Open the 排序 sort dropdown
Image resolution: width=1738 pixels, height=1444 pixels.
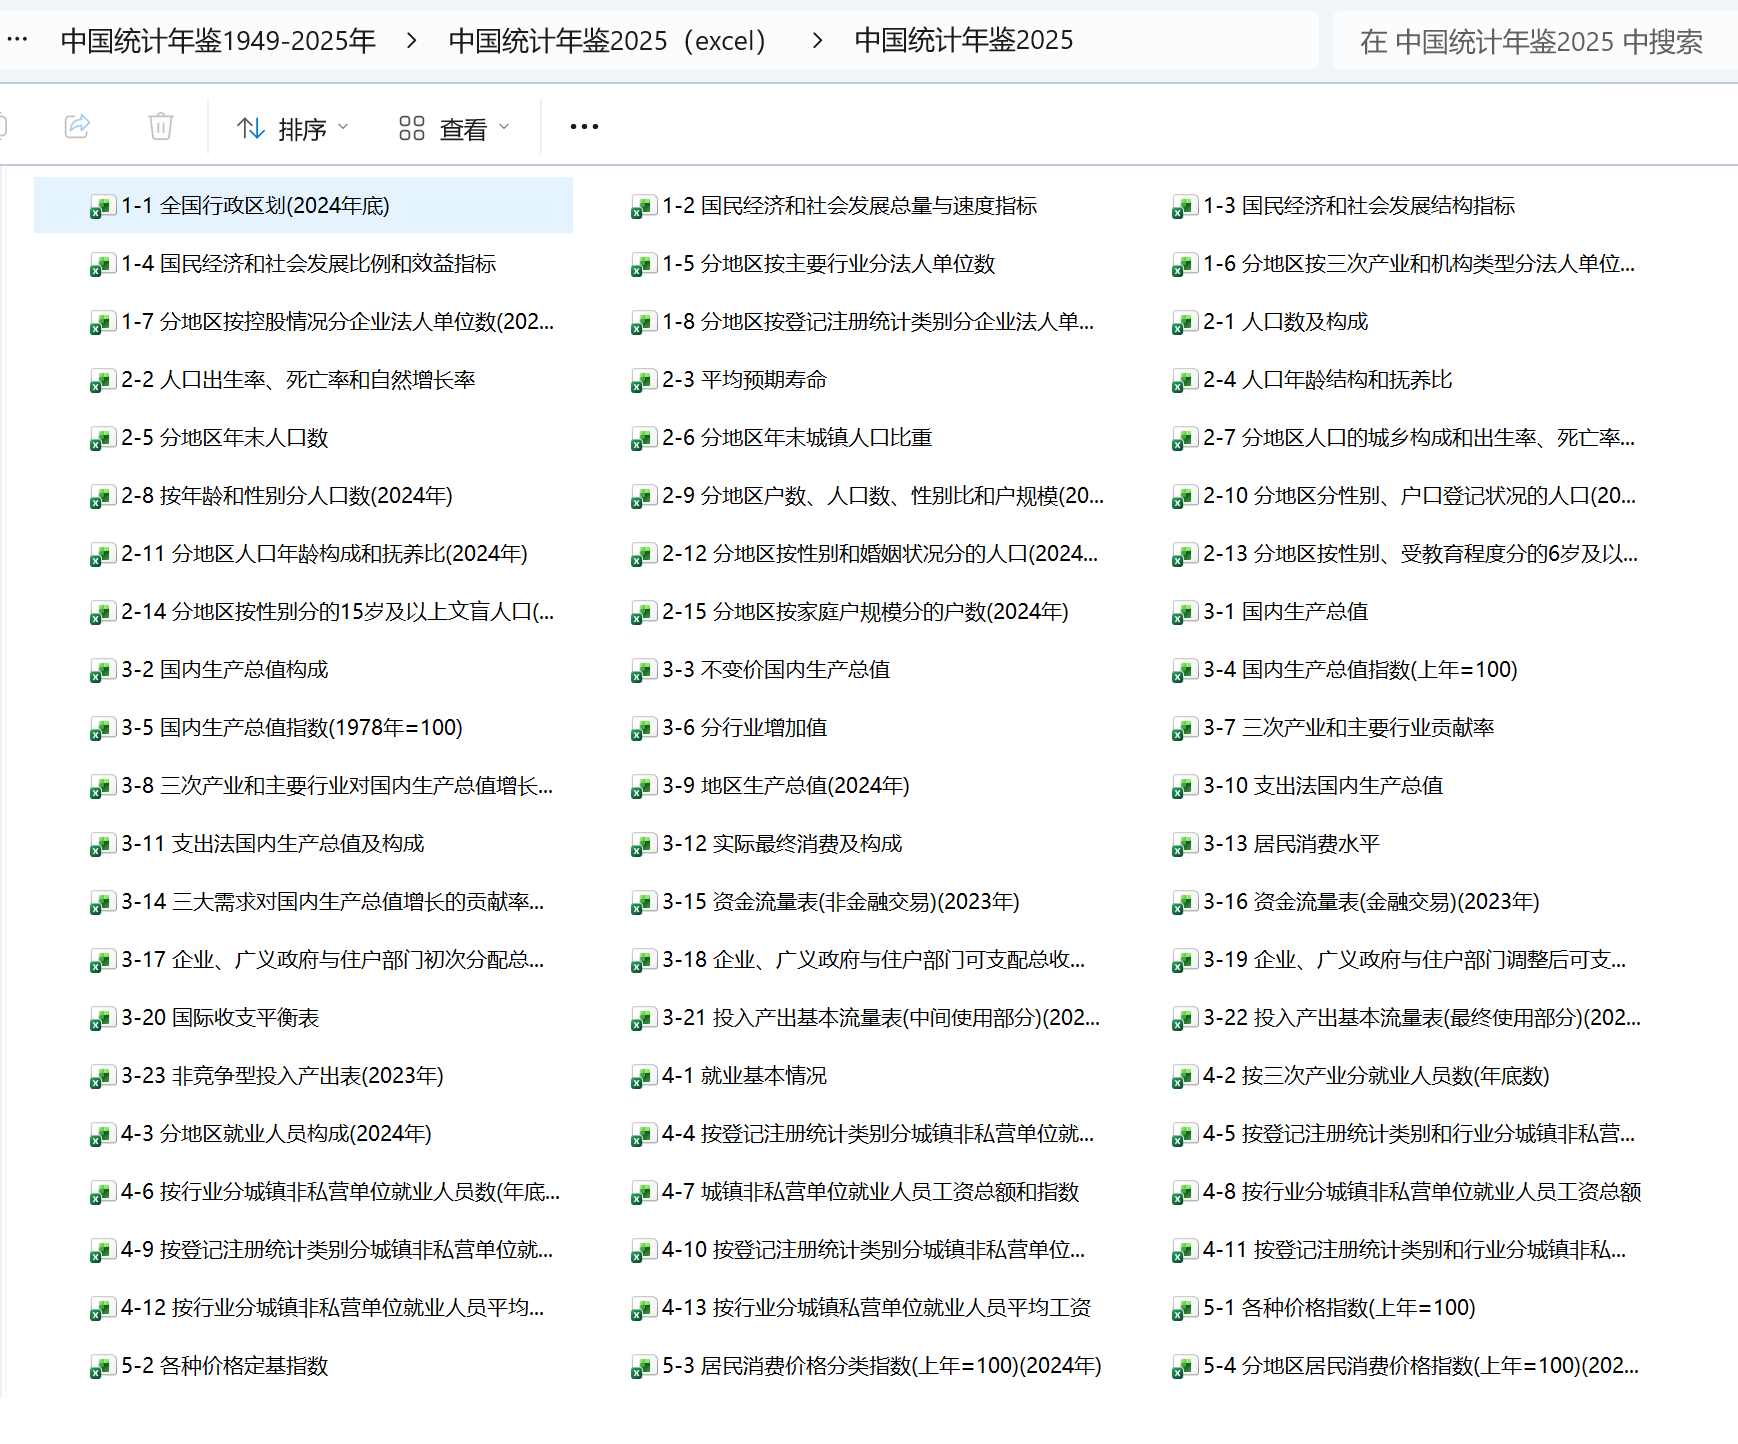(x=293, y=128)
